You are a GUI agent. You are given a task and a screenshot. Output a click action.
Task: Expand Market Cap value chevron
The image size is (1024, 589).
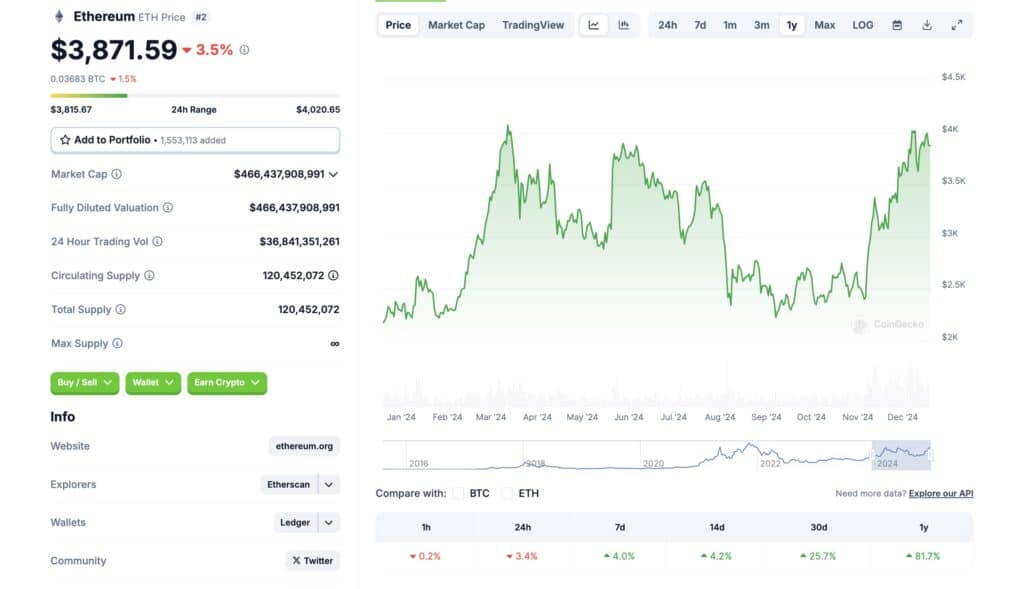tap(334, 174)
